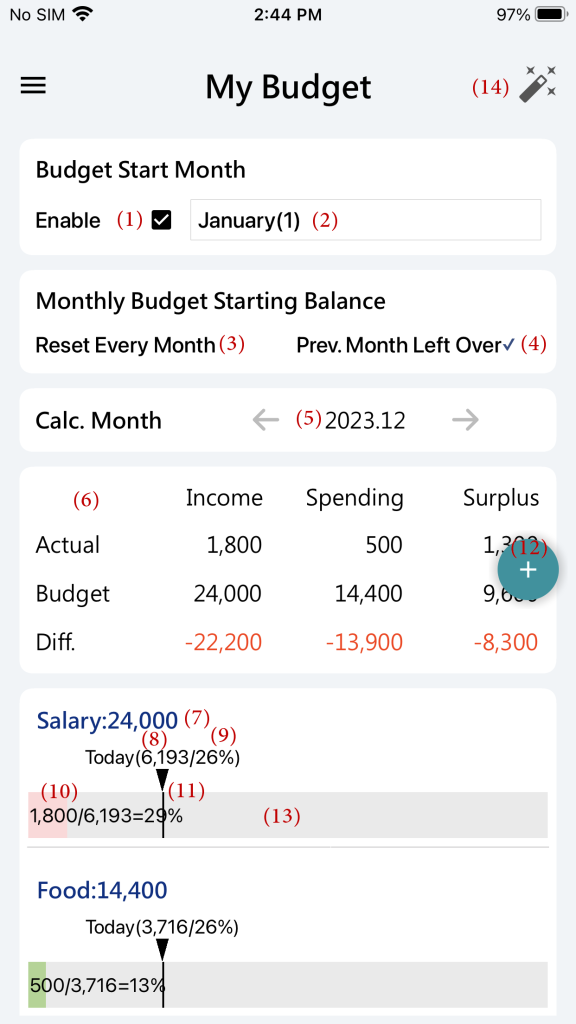576x1024 pixels.
Task: Tap the Income column header
Action: [x=224, y=498]
